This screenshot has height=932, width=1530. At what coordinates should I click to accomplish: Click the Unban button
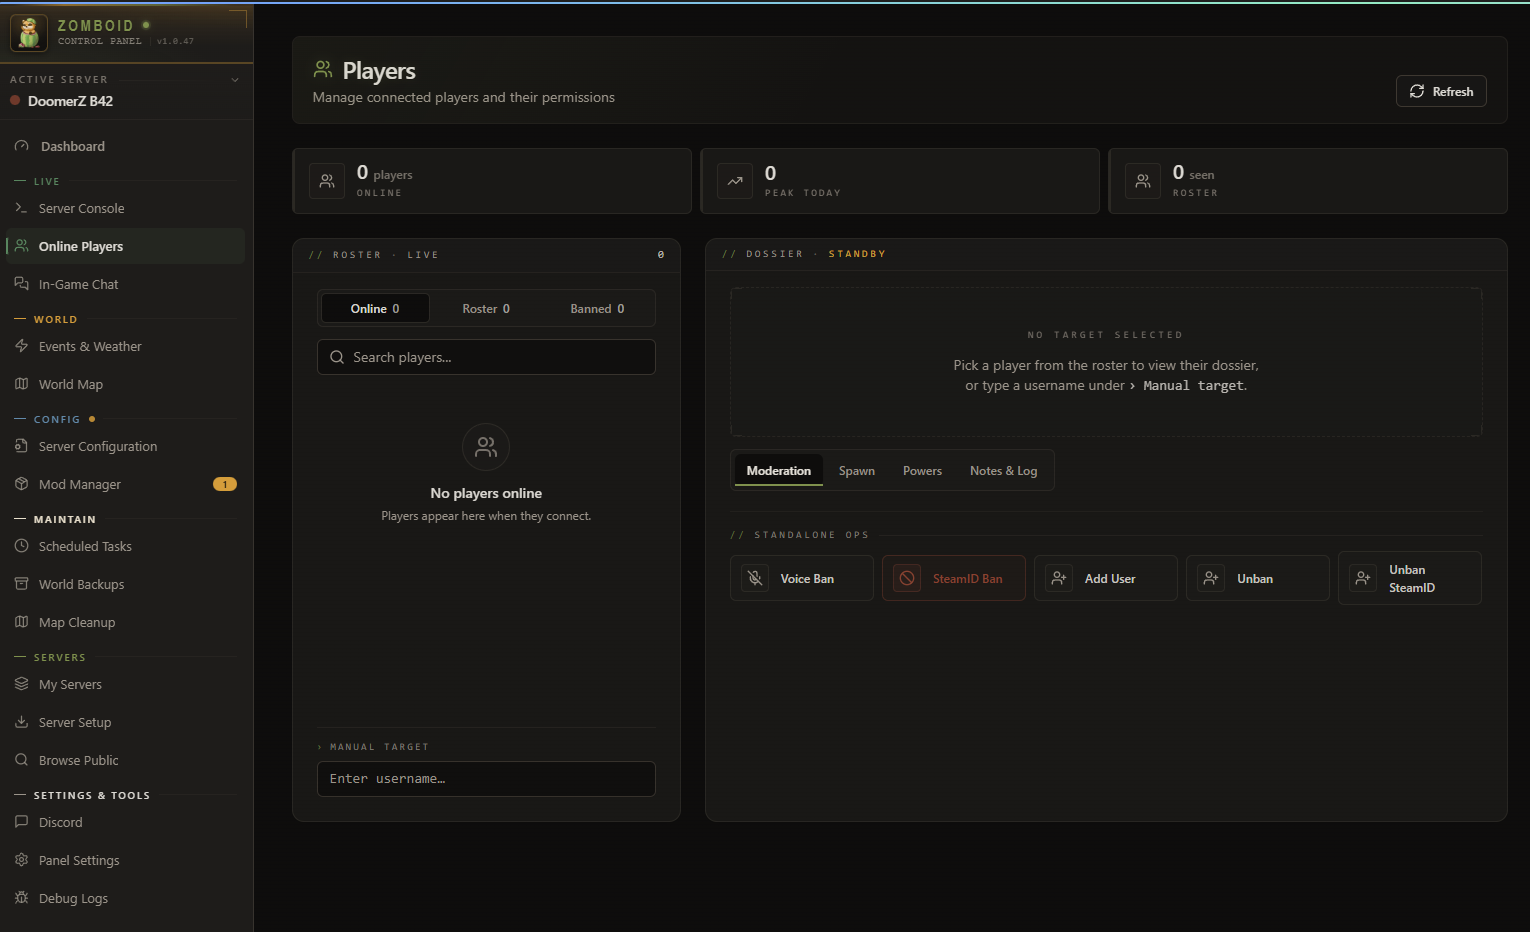tap(1258, 578)
